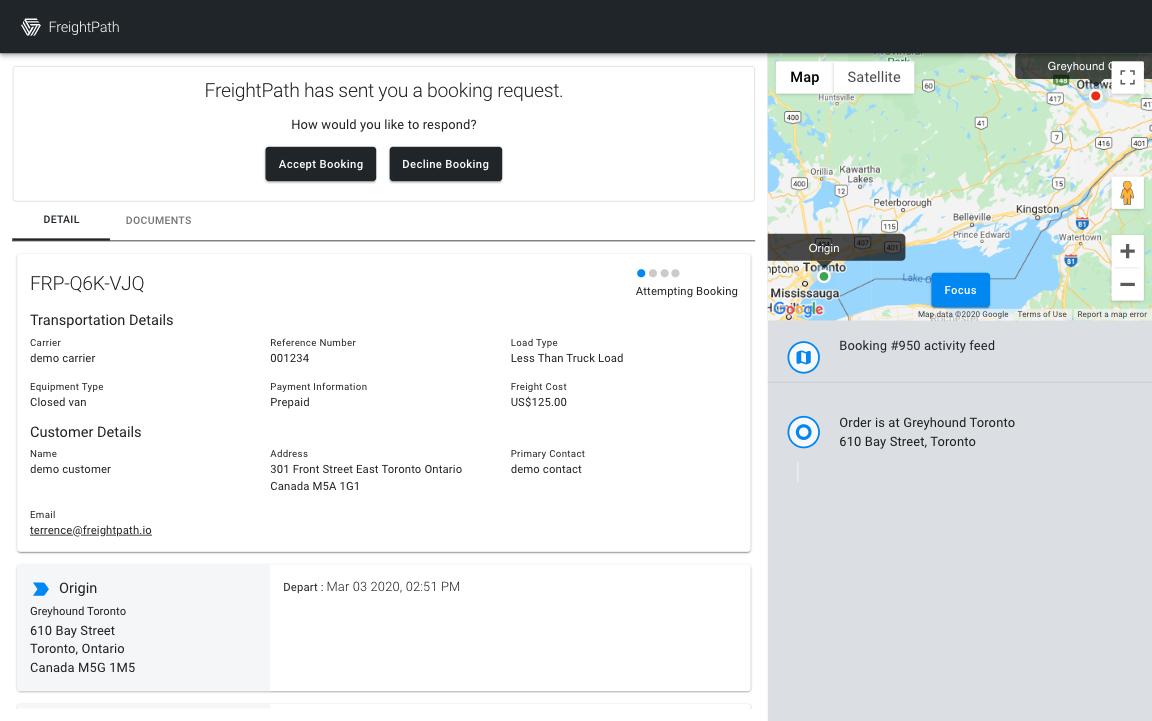Click the Attempting Booking progress dots
Image resolution: width=1152 pixels, height=721 pixels.
[658, 273]
